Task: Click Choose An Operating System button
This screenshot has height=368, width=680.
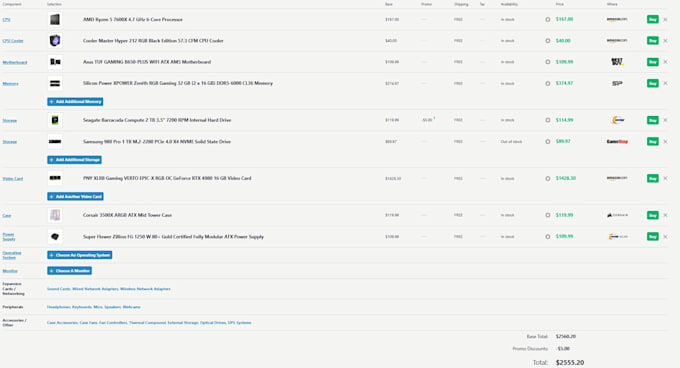Action: pyautogui.click(x=79, y=255)
